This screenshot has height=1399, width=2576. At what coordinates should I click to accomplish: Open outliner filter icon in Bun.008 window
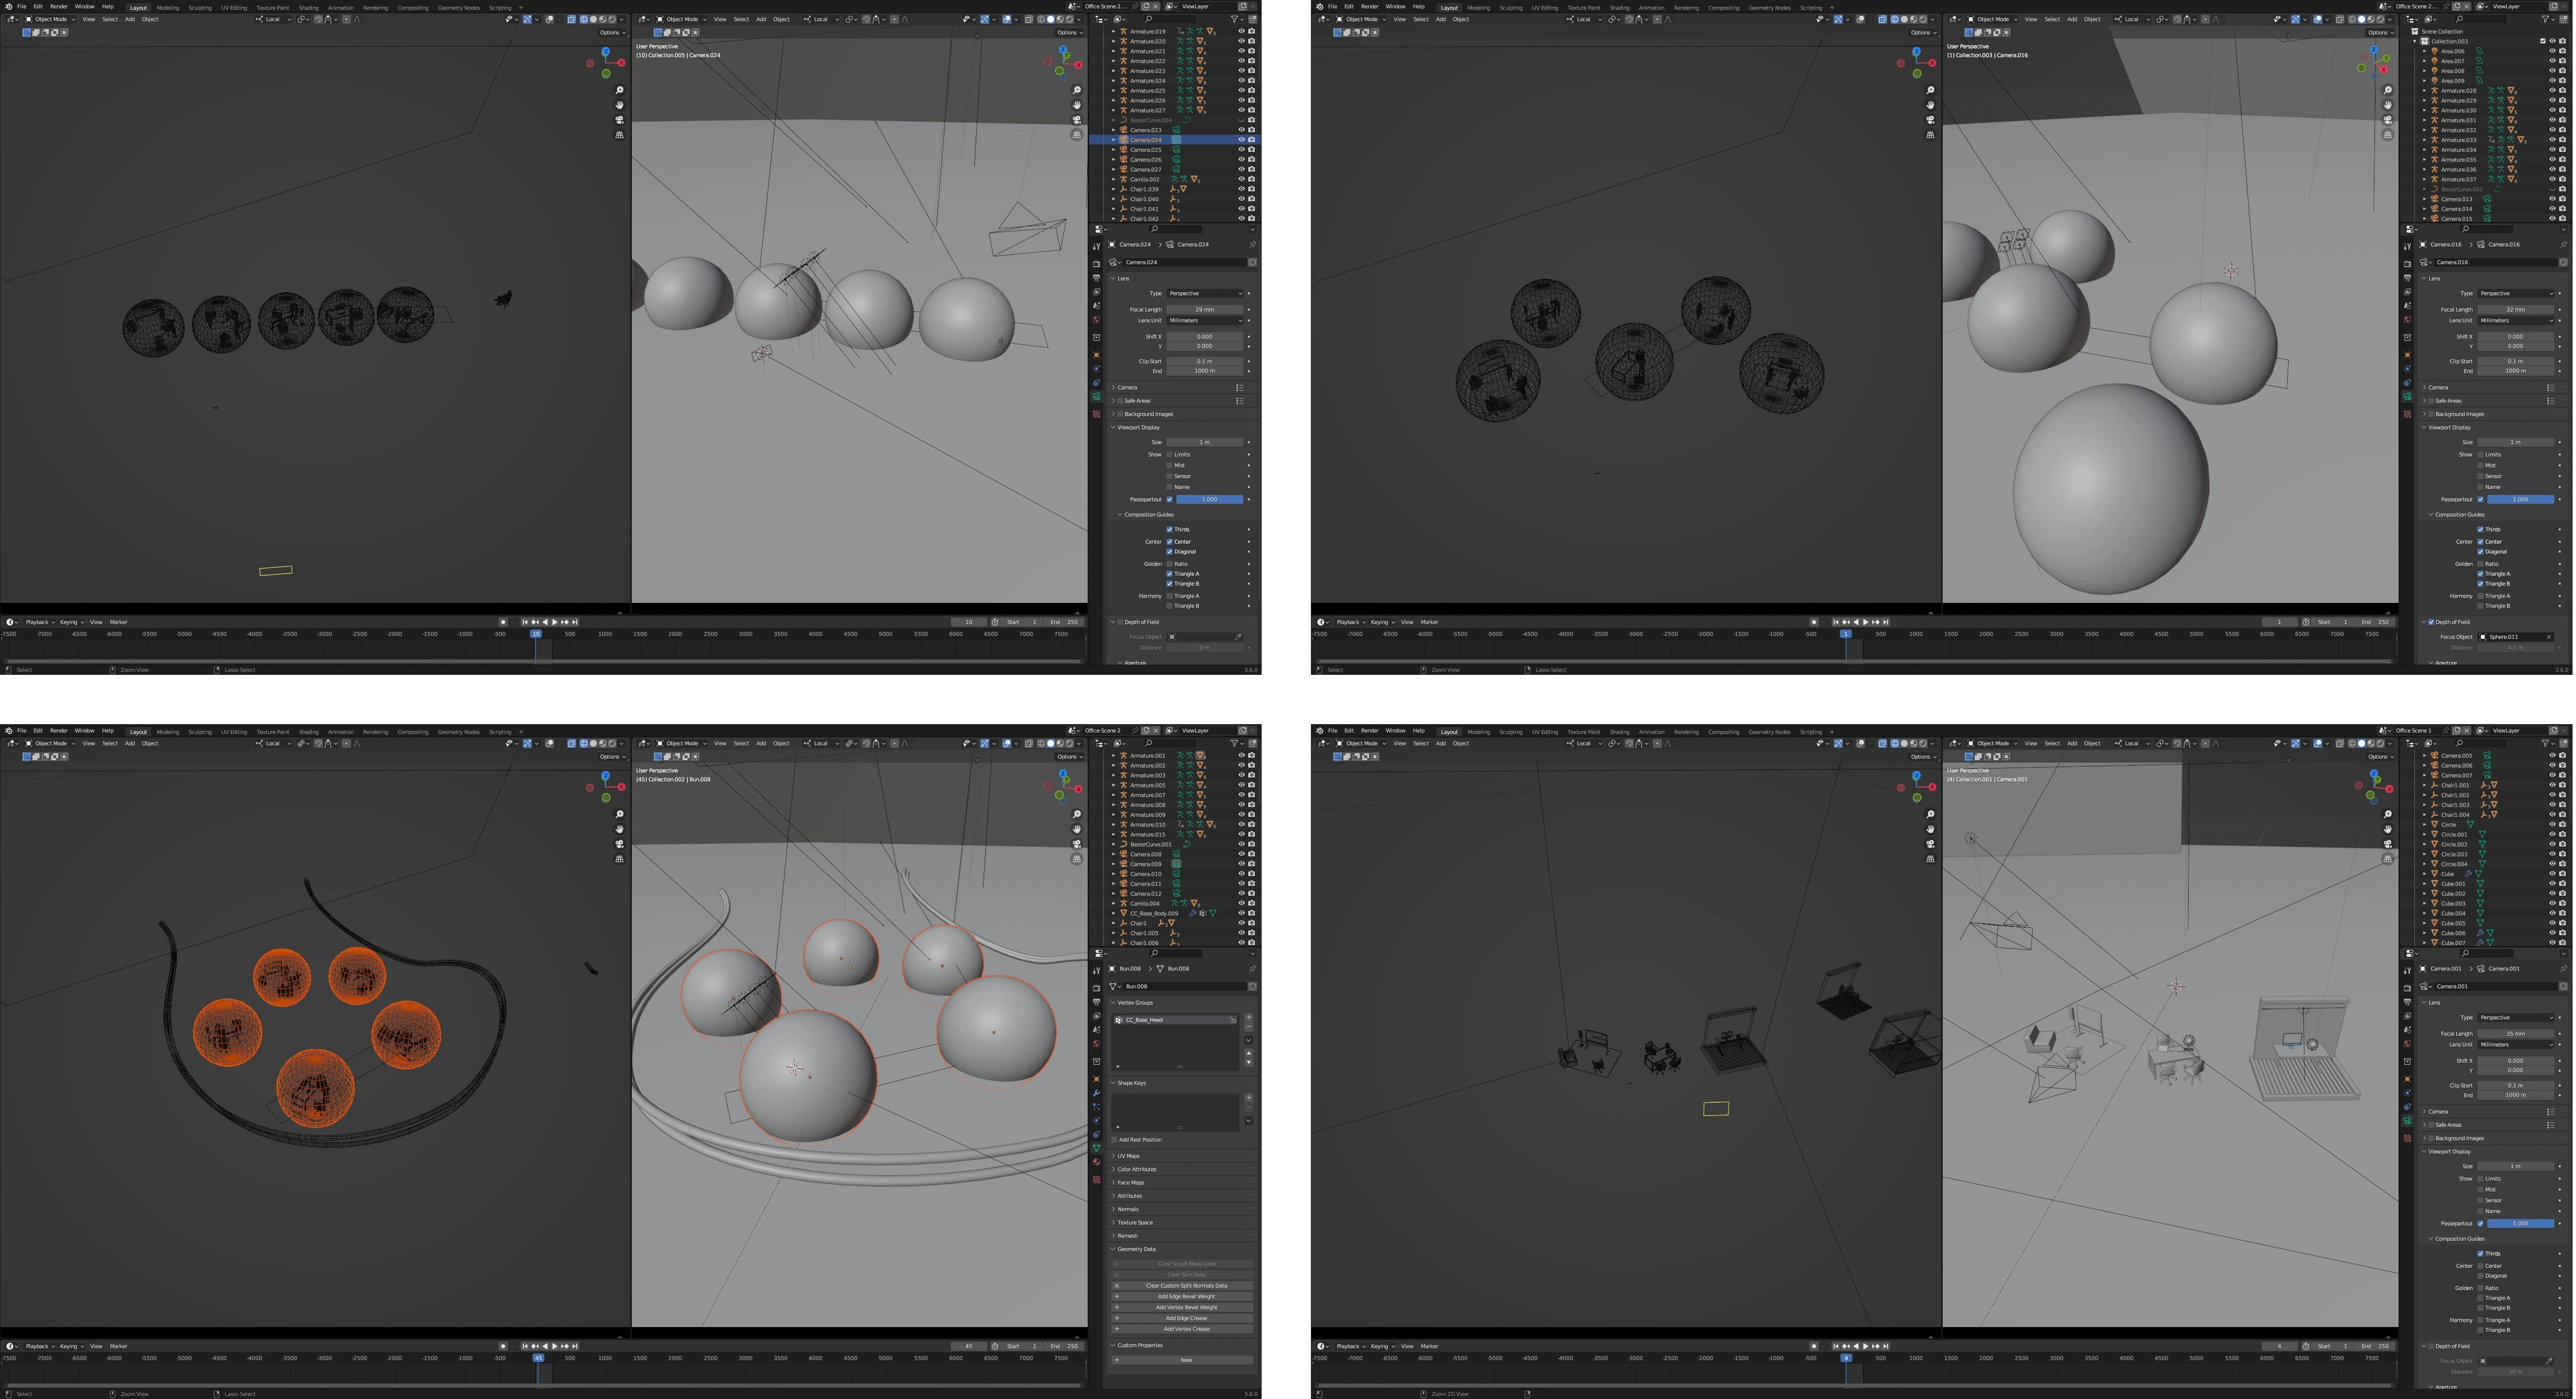(x=1238, y=743)
